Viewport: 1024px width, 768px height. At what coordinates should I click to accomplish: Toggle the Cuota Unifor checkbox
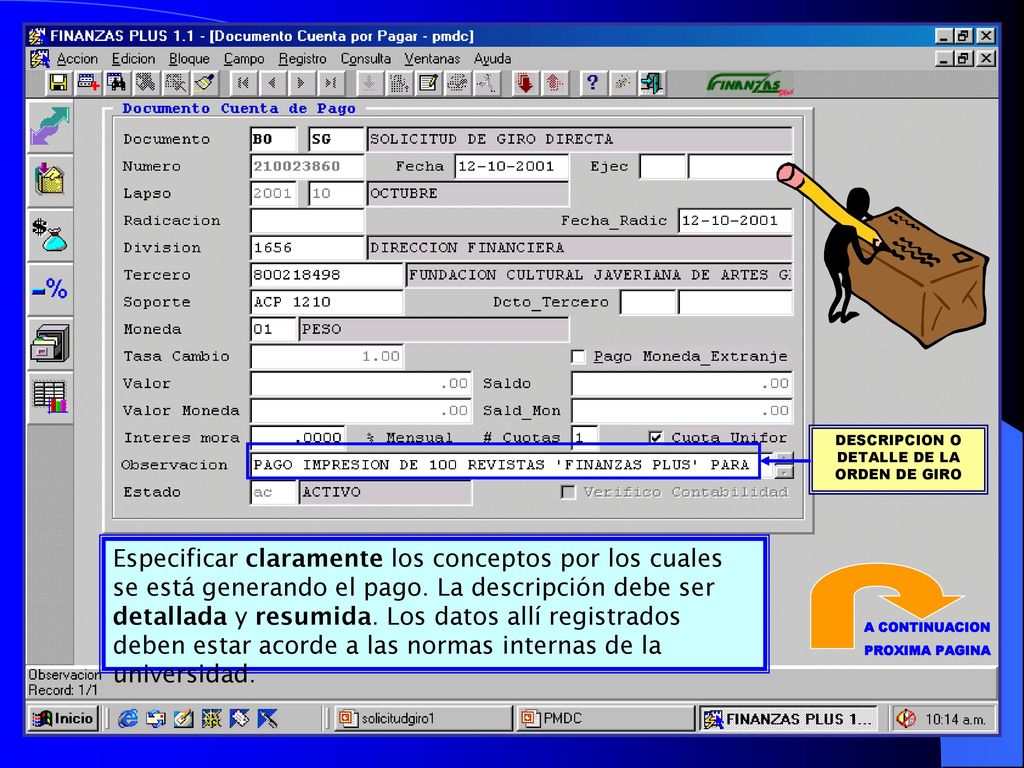click(x=656, y=437)
